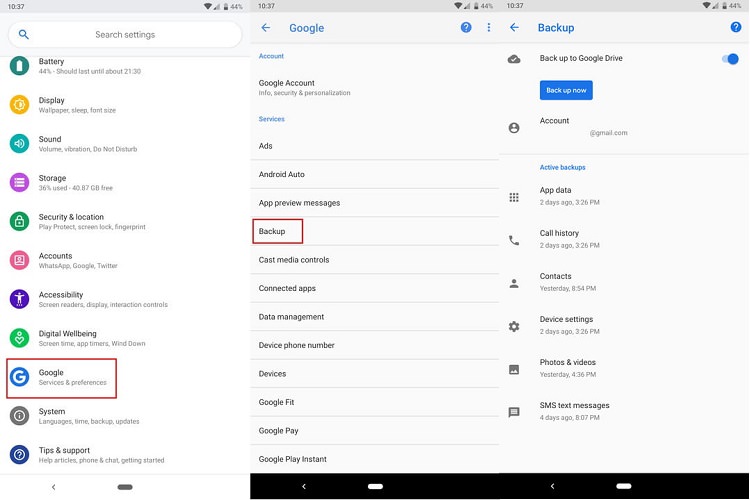
Task: Open Google Play Instant entry
Action: point(375,459)
